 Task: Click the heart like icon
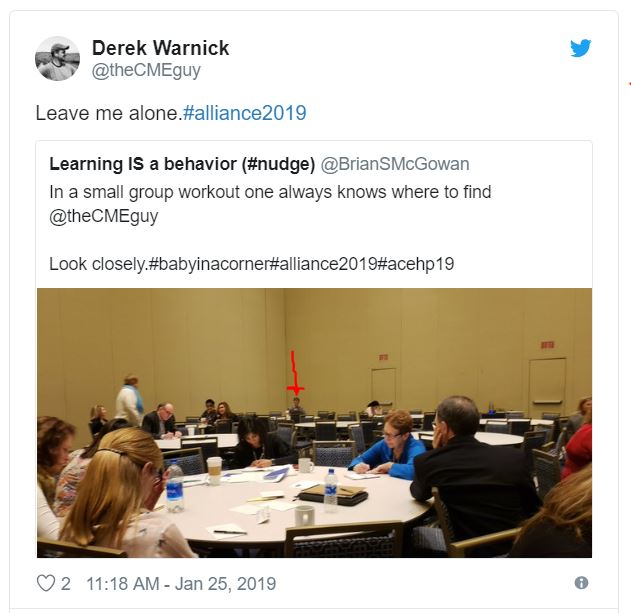point(45,583)
